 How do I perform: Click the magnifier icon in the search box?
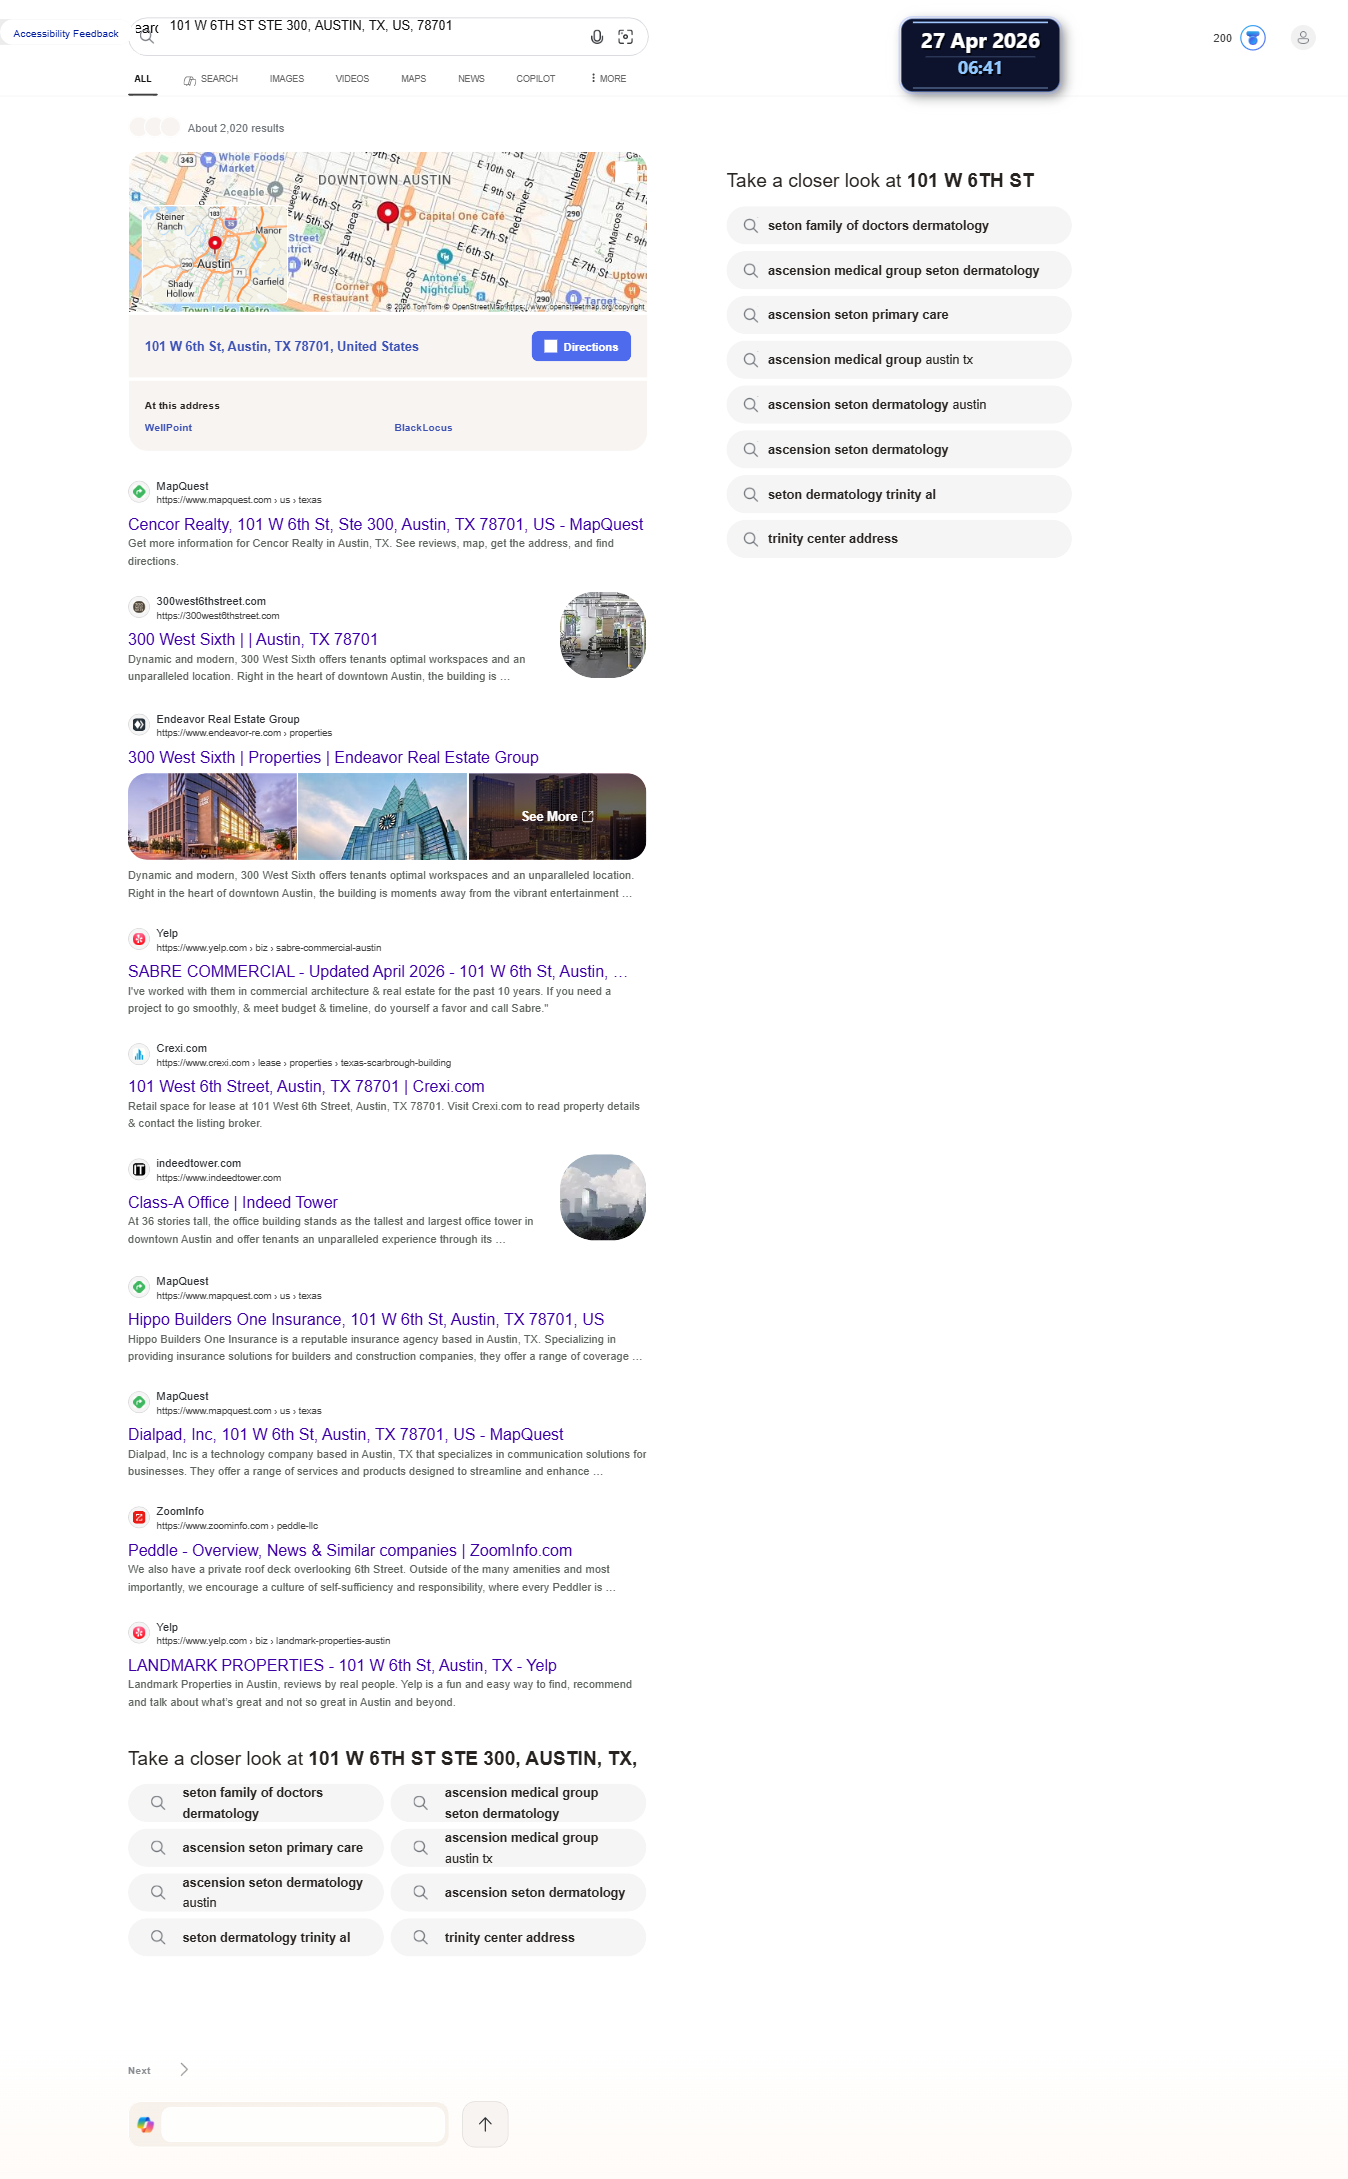point(147,37)
